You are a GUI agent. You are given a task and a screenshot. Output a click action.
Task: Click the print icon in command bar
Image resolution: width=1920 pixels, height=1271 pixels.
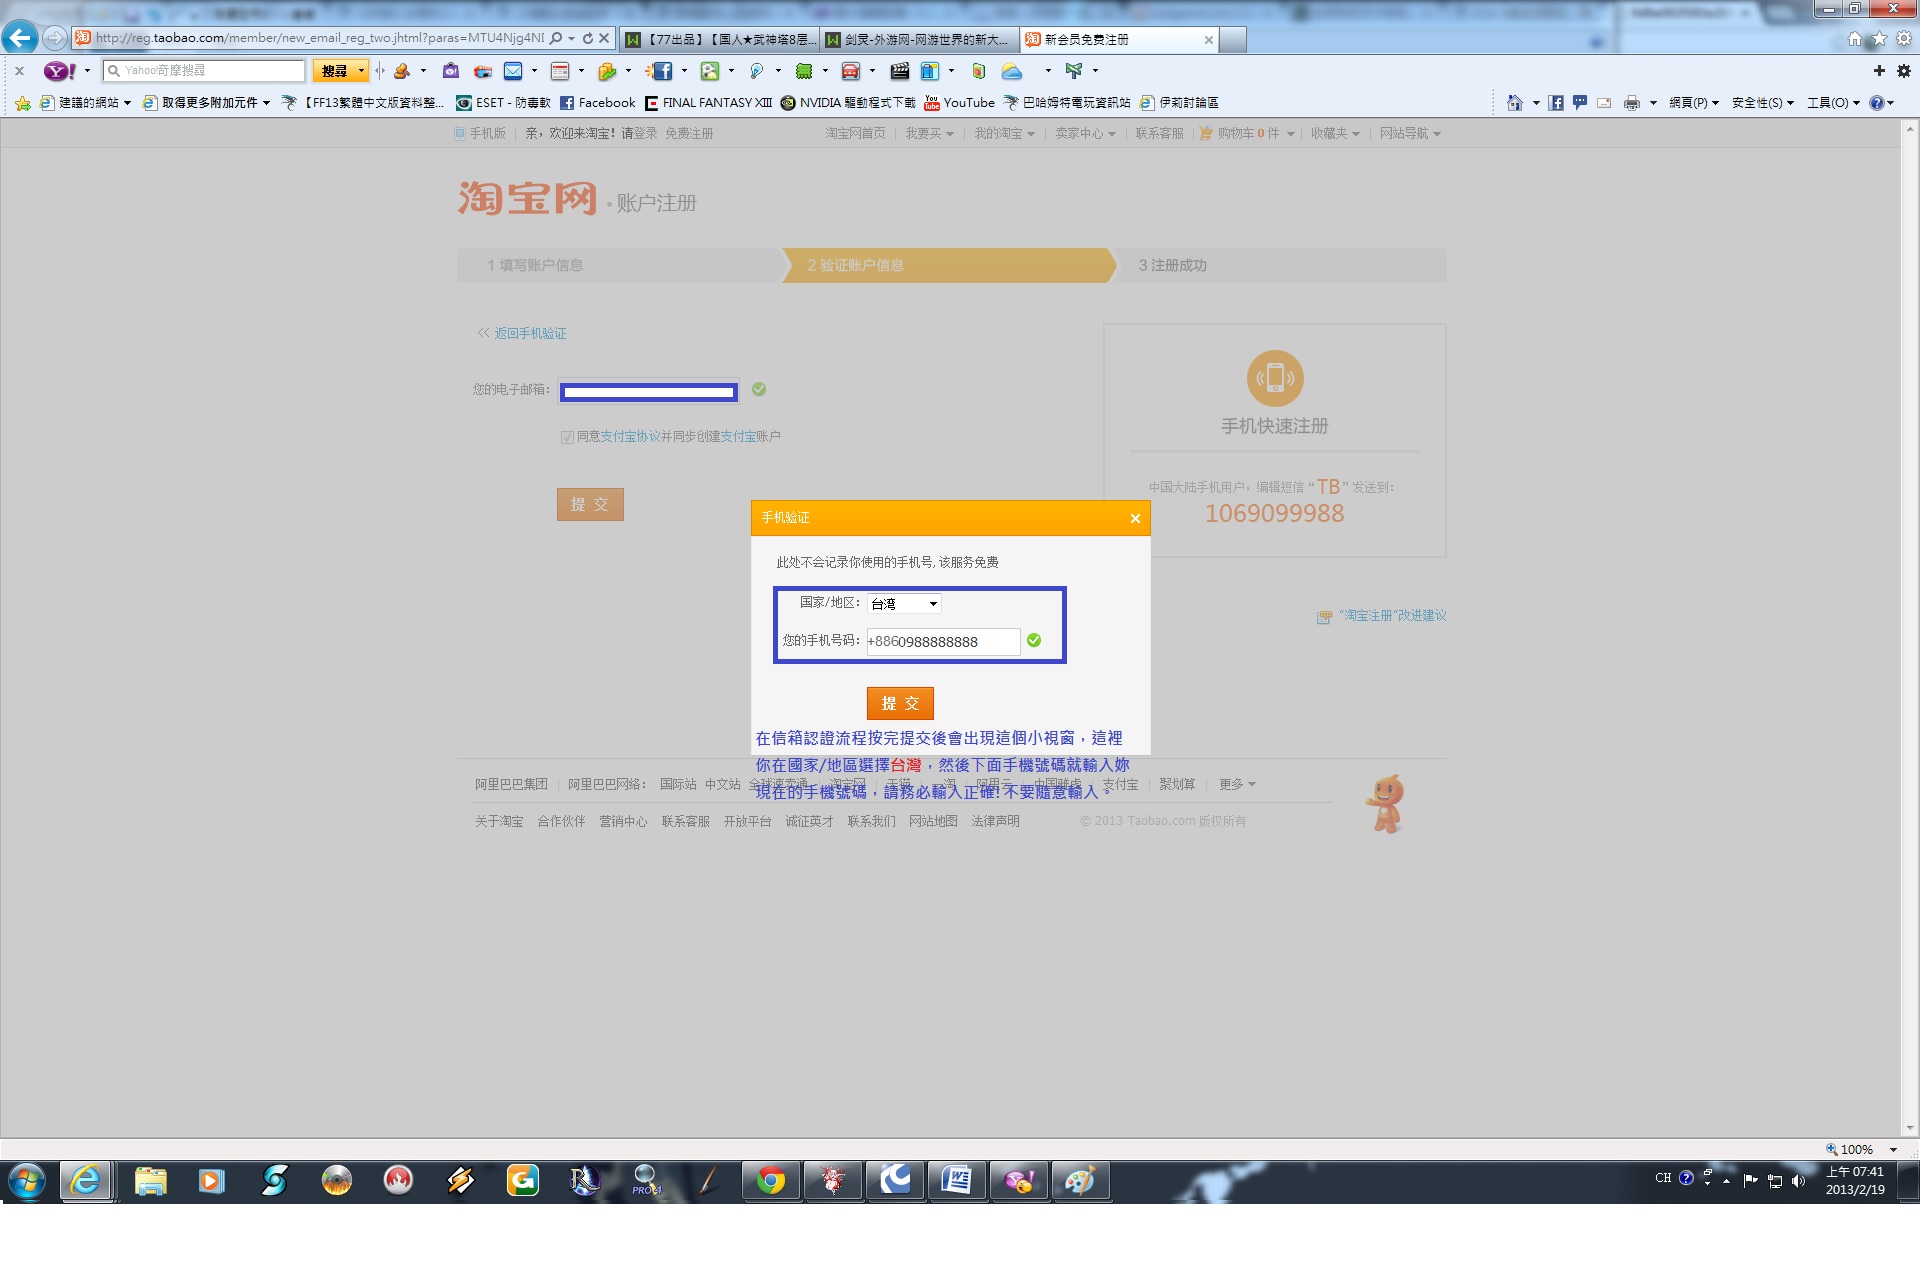click(x=1632, y=103)
